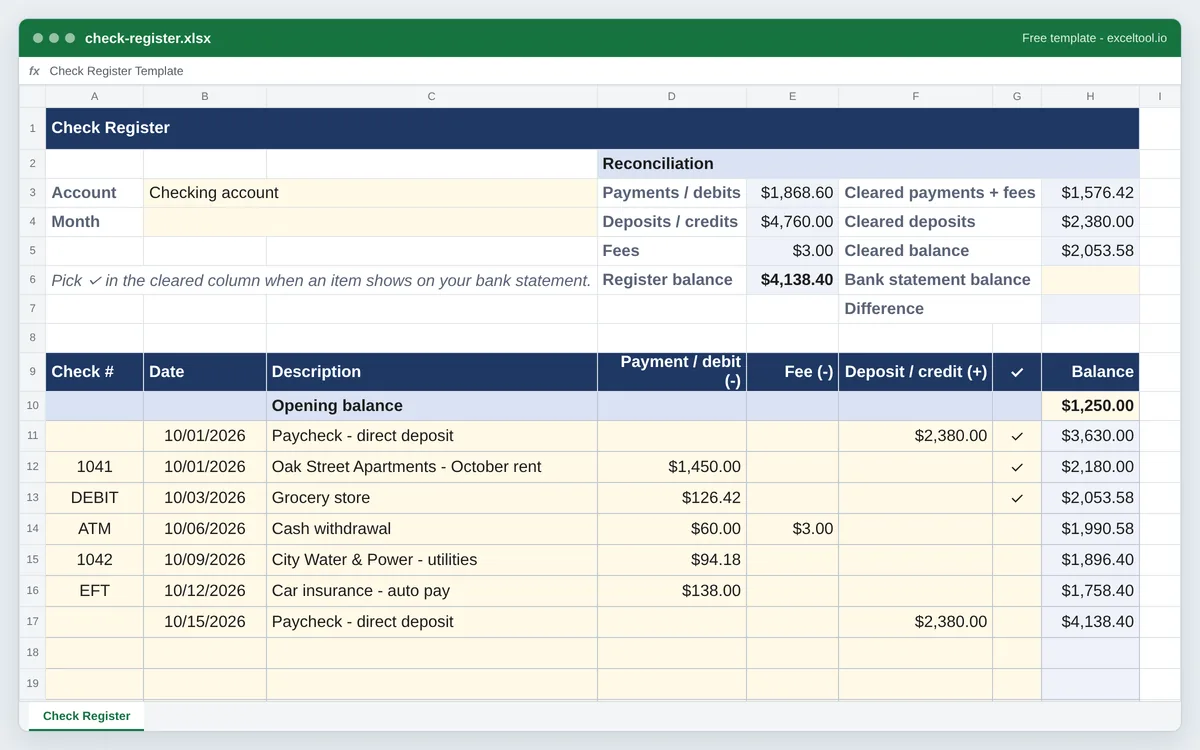Select the $1,990.58 balance cell
Viewport: 1200px width, 750px height.
click(1090, 529)
